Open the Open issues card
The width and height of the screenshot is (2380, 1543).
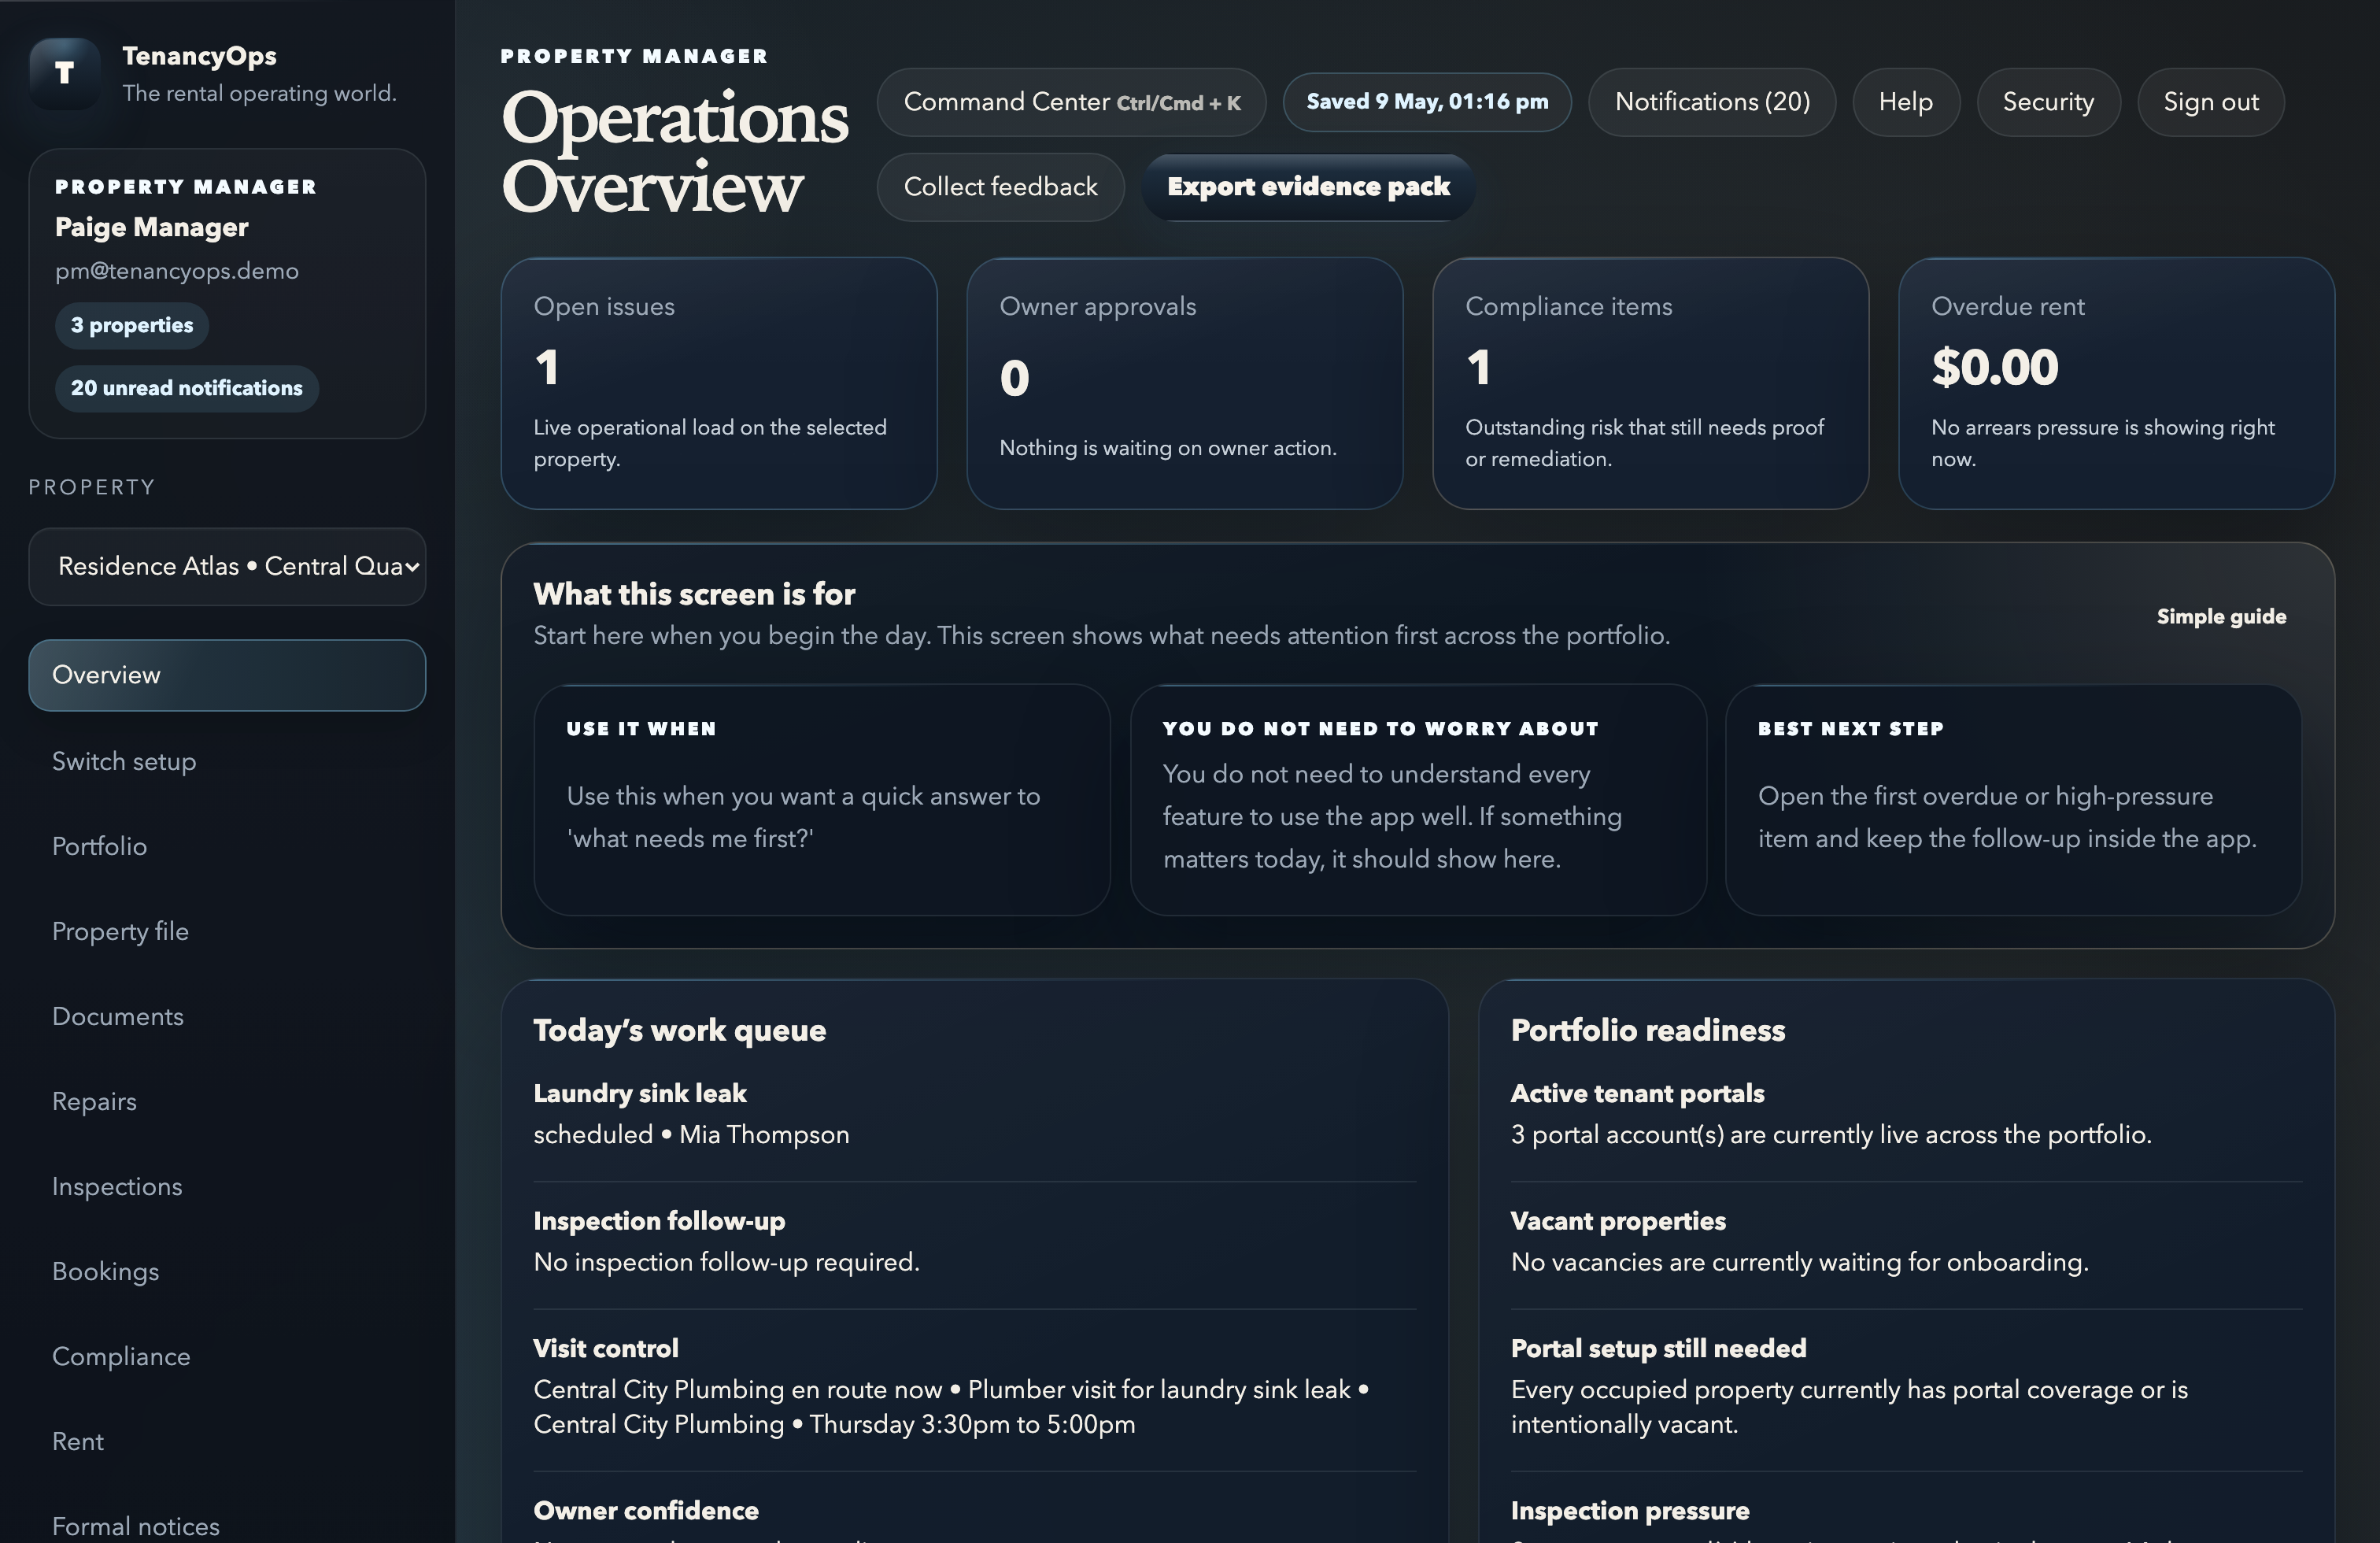point(719,383)
